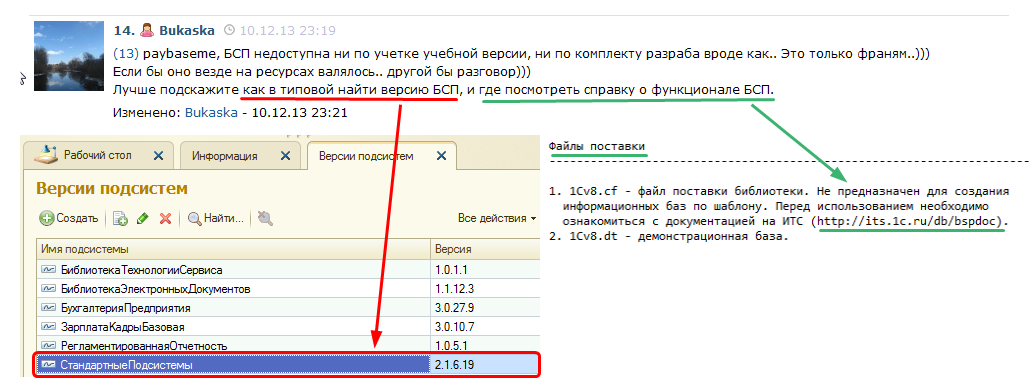Select the ЗарплатаКадрыБазовая row

coord(288,327)
